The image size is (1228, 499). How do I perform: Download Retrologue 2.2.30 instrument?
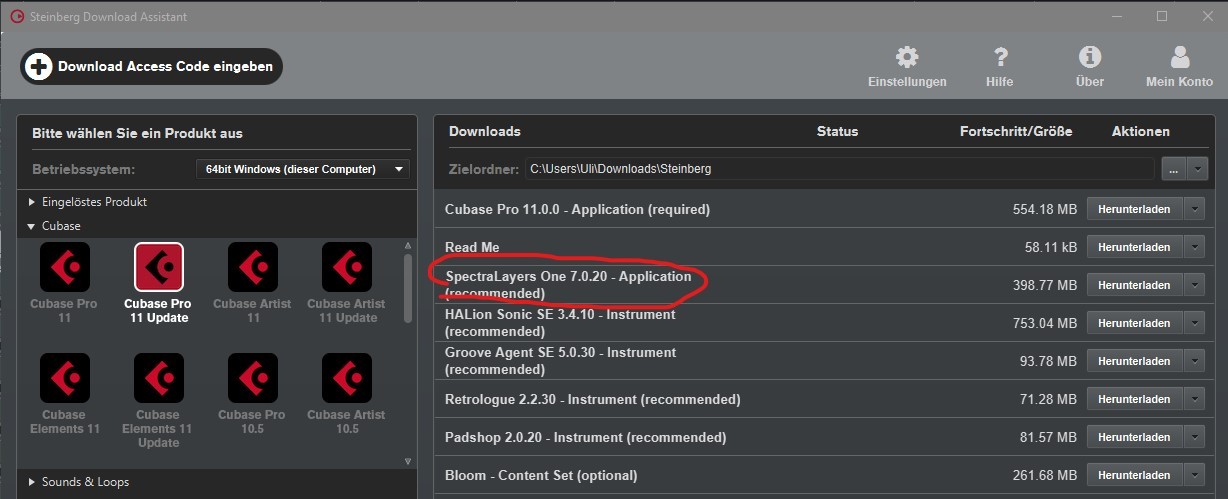1134,399
